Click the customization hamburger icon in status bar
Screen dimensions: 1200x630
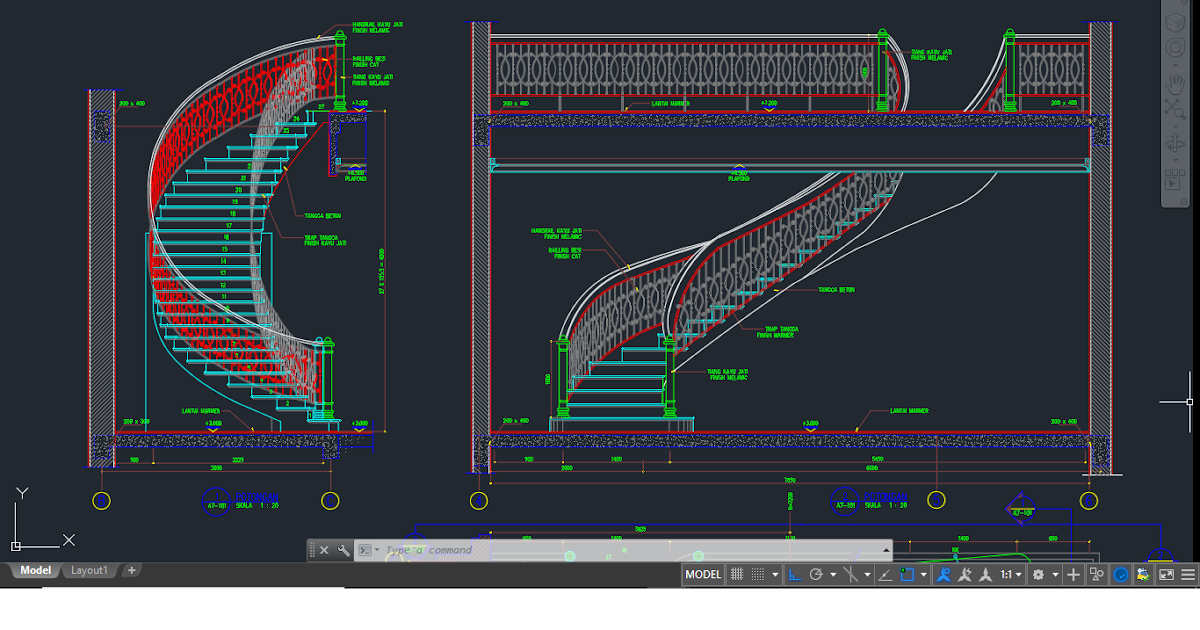(1187, 574)
